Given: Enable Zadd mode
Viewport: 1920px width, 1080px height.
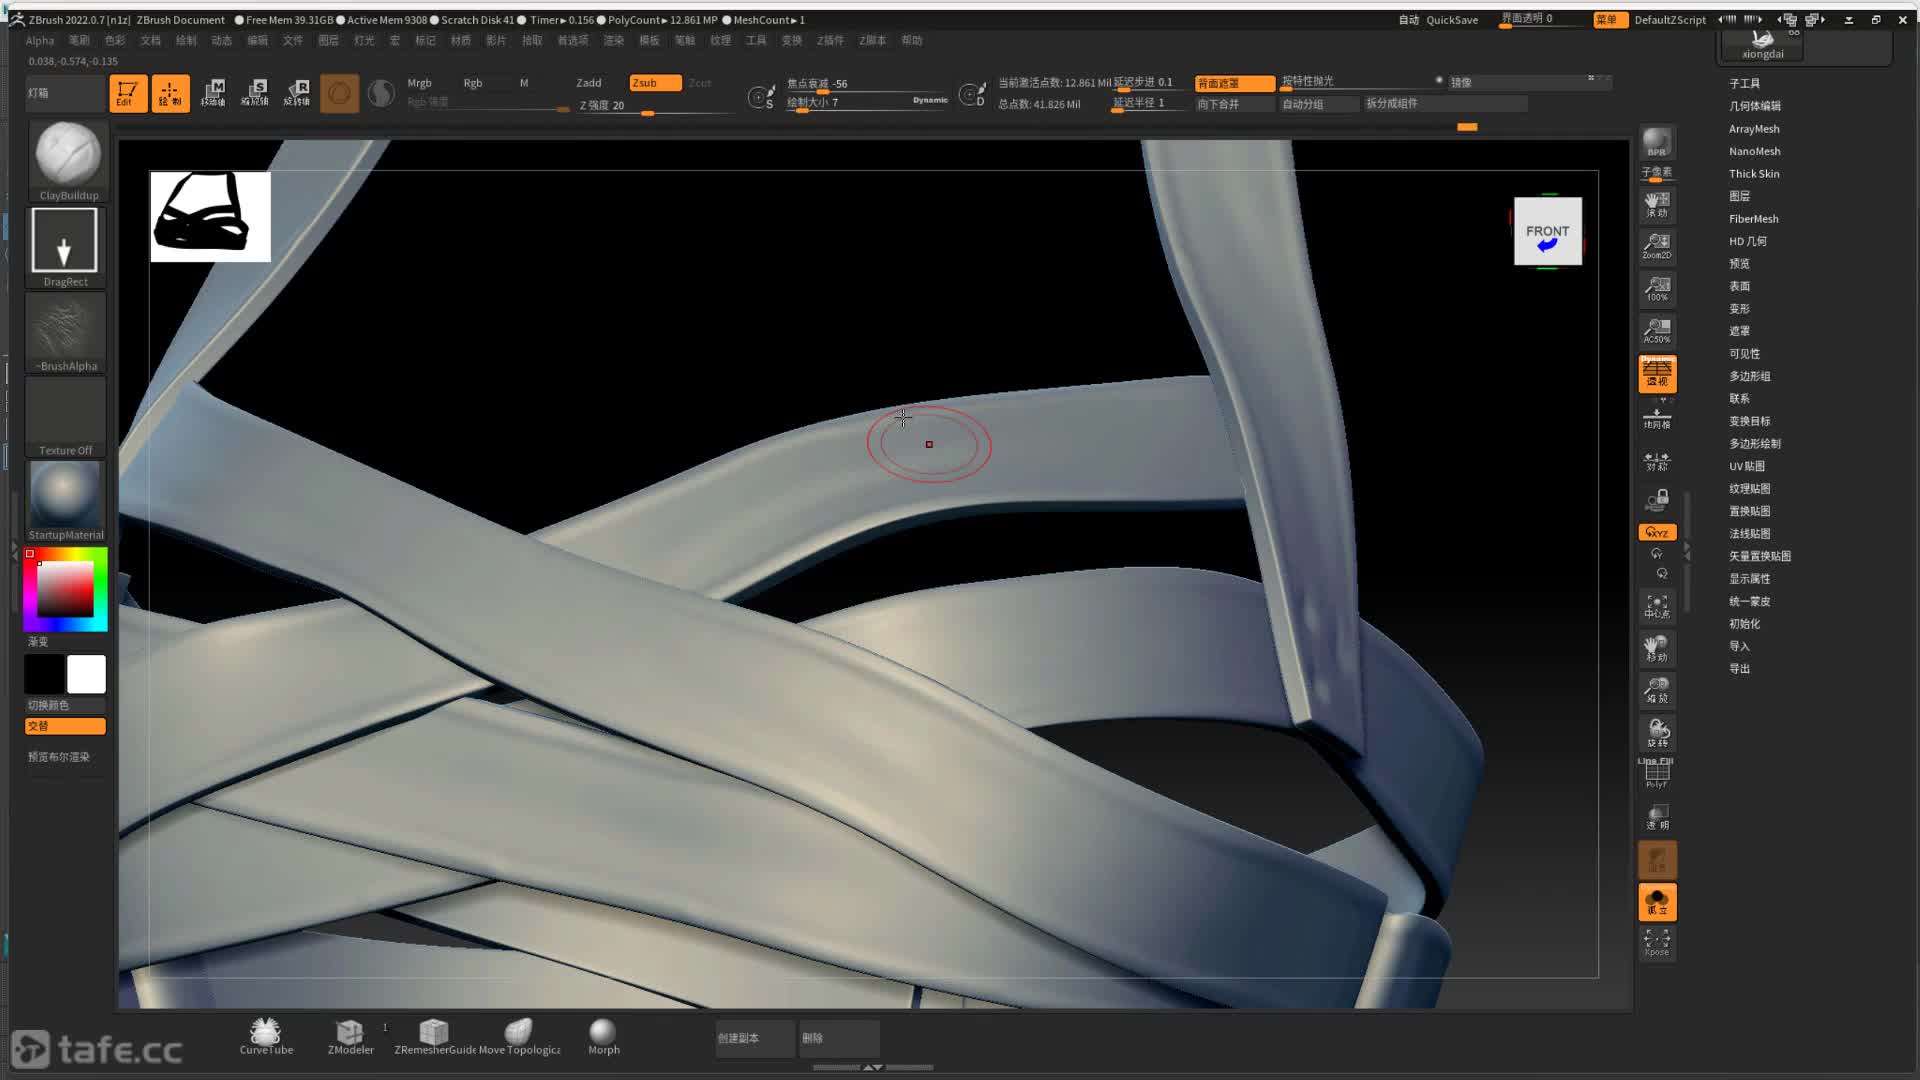Looking at the screenshot, I should click(589, 83).
